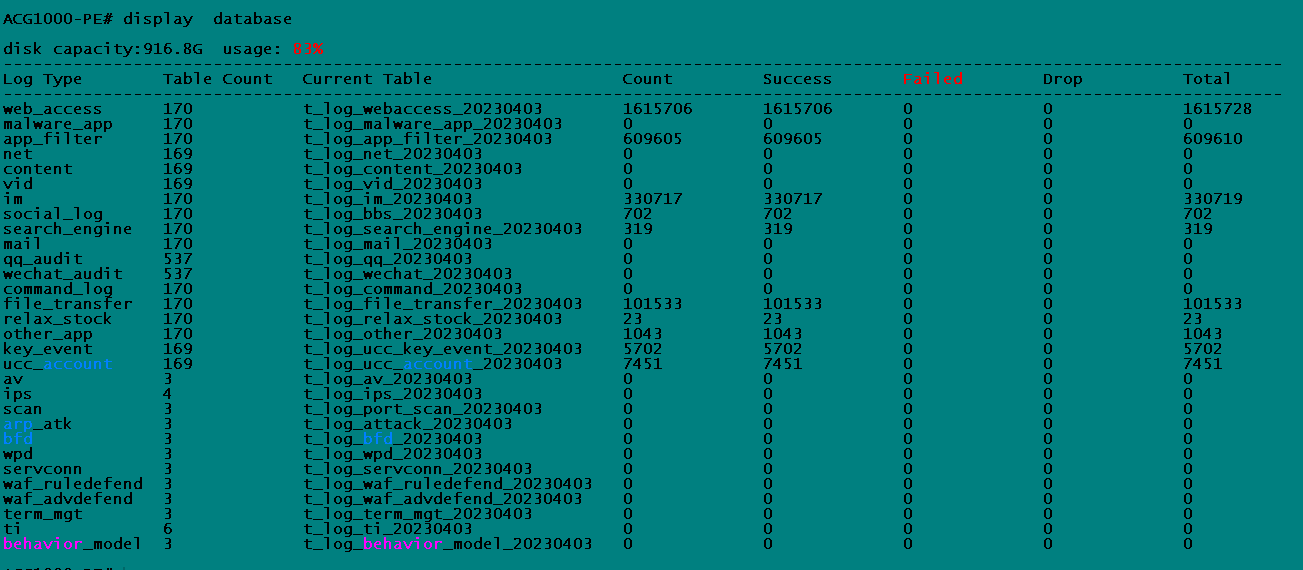Select the web_access log type
Screen dimensions: 1303x570
click(x=53, y=109)
